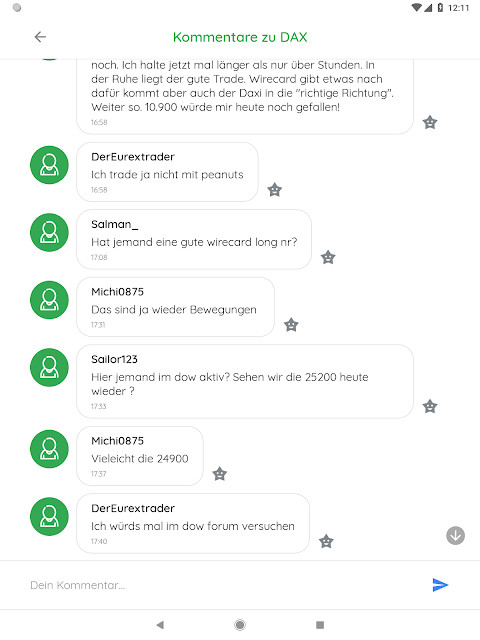
Task: Tap the Android home navigation button
Action: click(240, 624)
